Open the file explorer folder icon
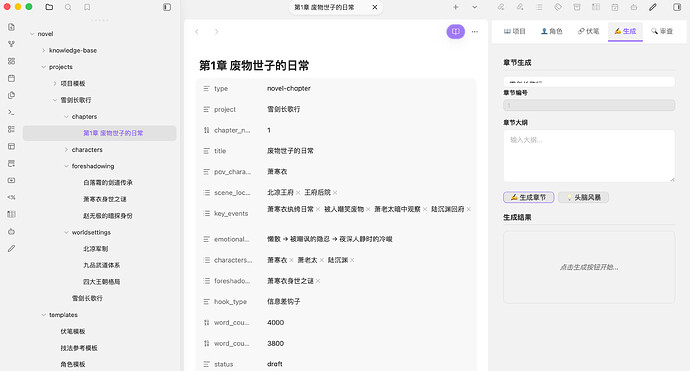 [x=49, y=7]
